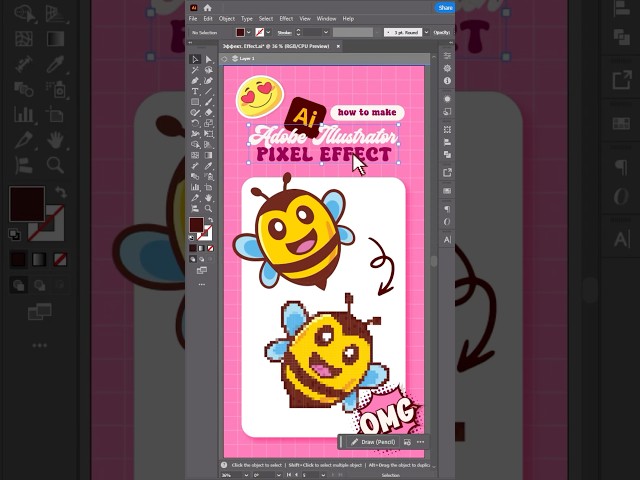The image size is (640, 480).
Task: Select the Symbol Sprayer tool
Action: pyautogui.click(x=209, y=176)
